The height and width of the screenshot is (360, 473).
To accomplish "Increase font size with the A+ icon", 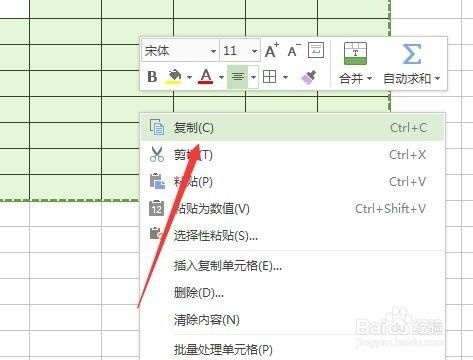I will (x=272, y=51).
